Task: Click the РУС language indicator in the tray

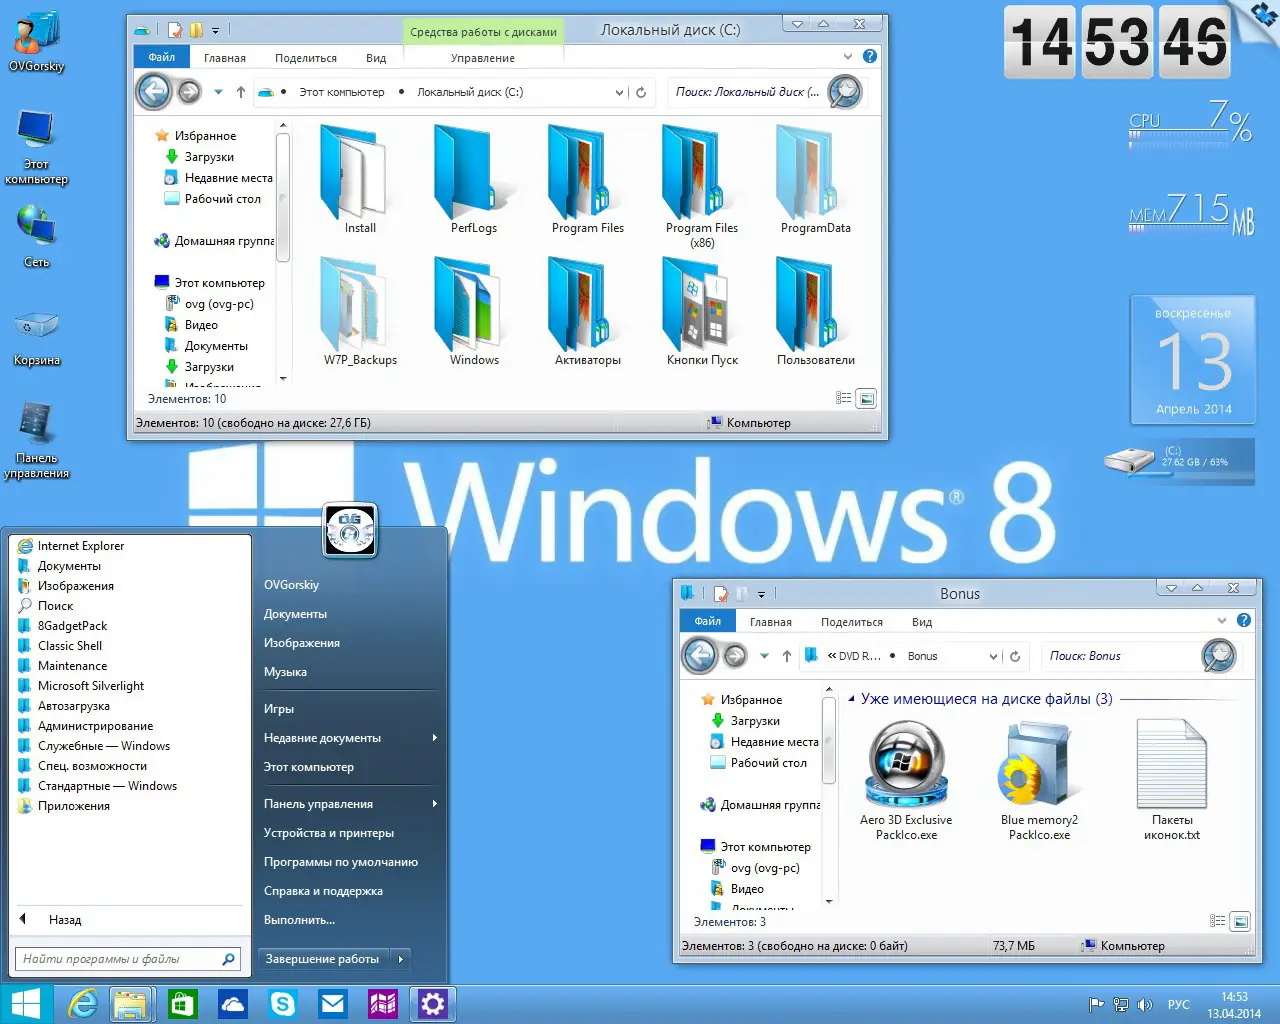Action: pyautogui.click(x=1179, y=1005)
